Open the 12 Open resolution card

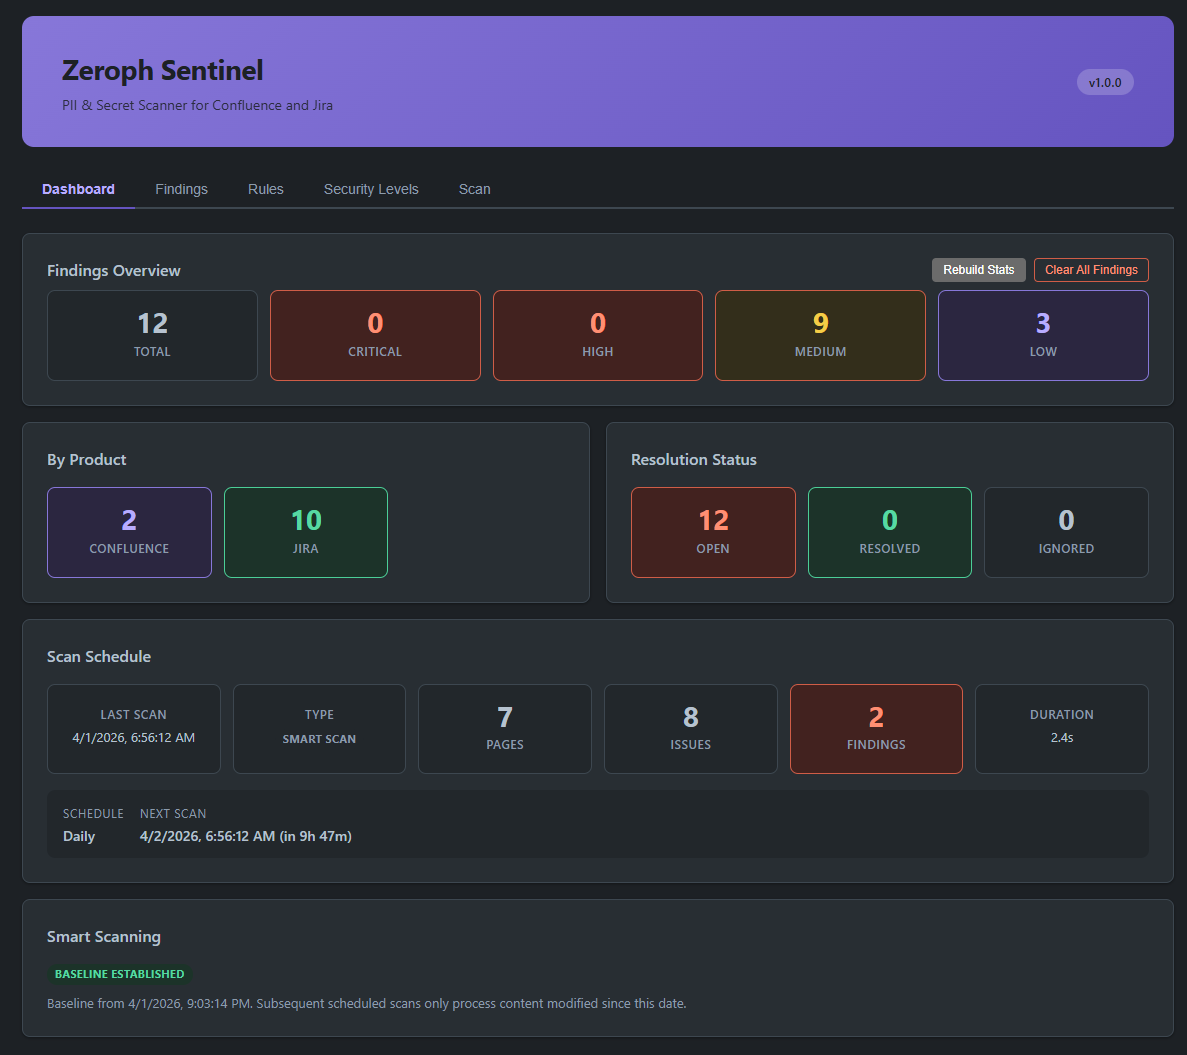[x=713, y=533]
